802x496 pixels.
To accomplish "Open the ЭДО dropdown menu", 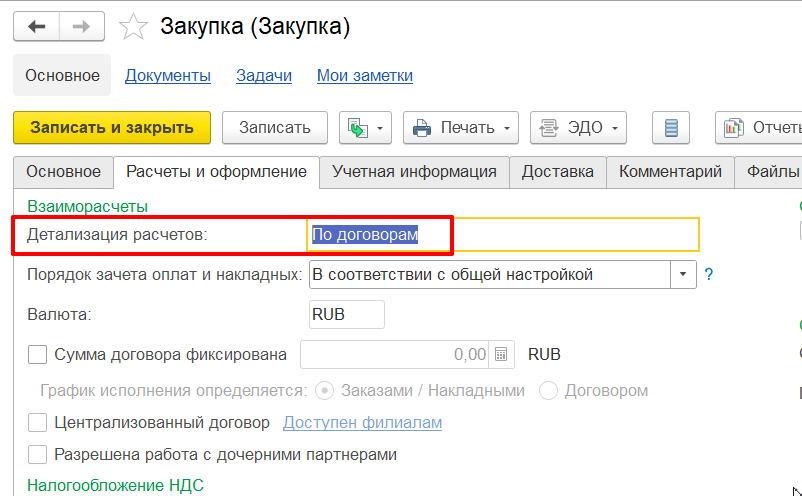I will pos(578,128).
